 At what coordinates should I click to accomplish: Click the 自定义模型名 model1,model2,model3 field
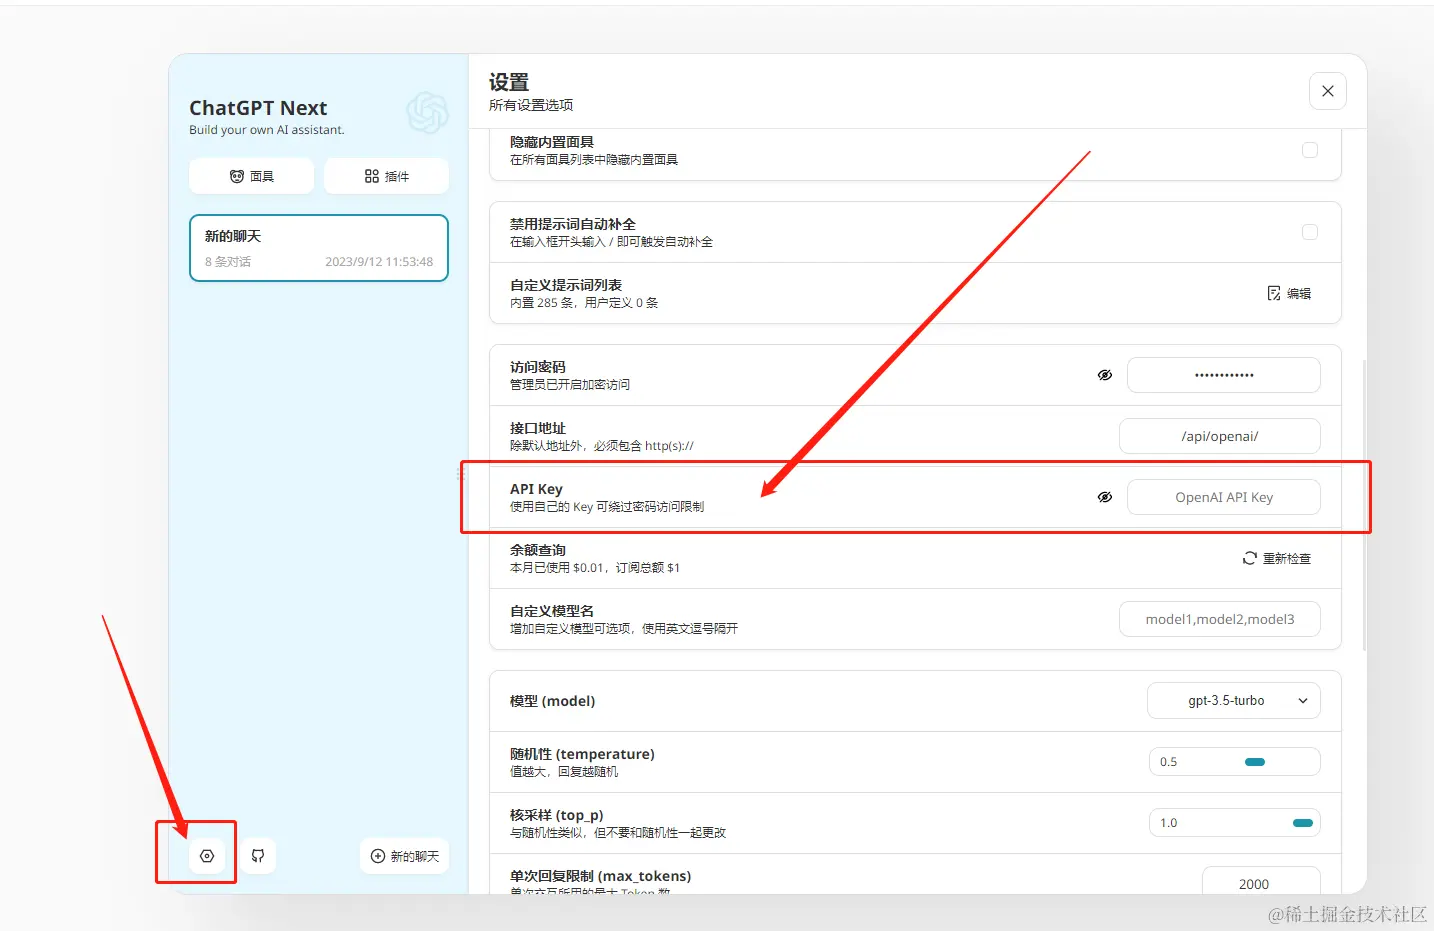pyautogui.click(x=1220, y=619)
